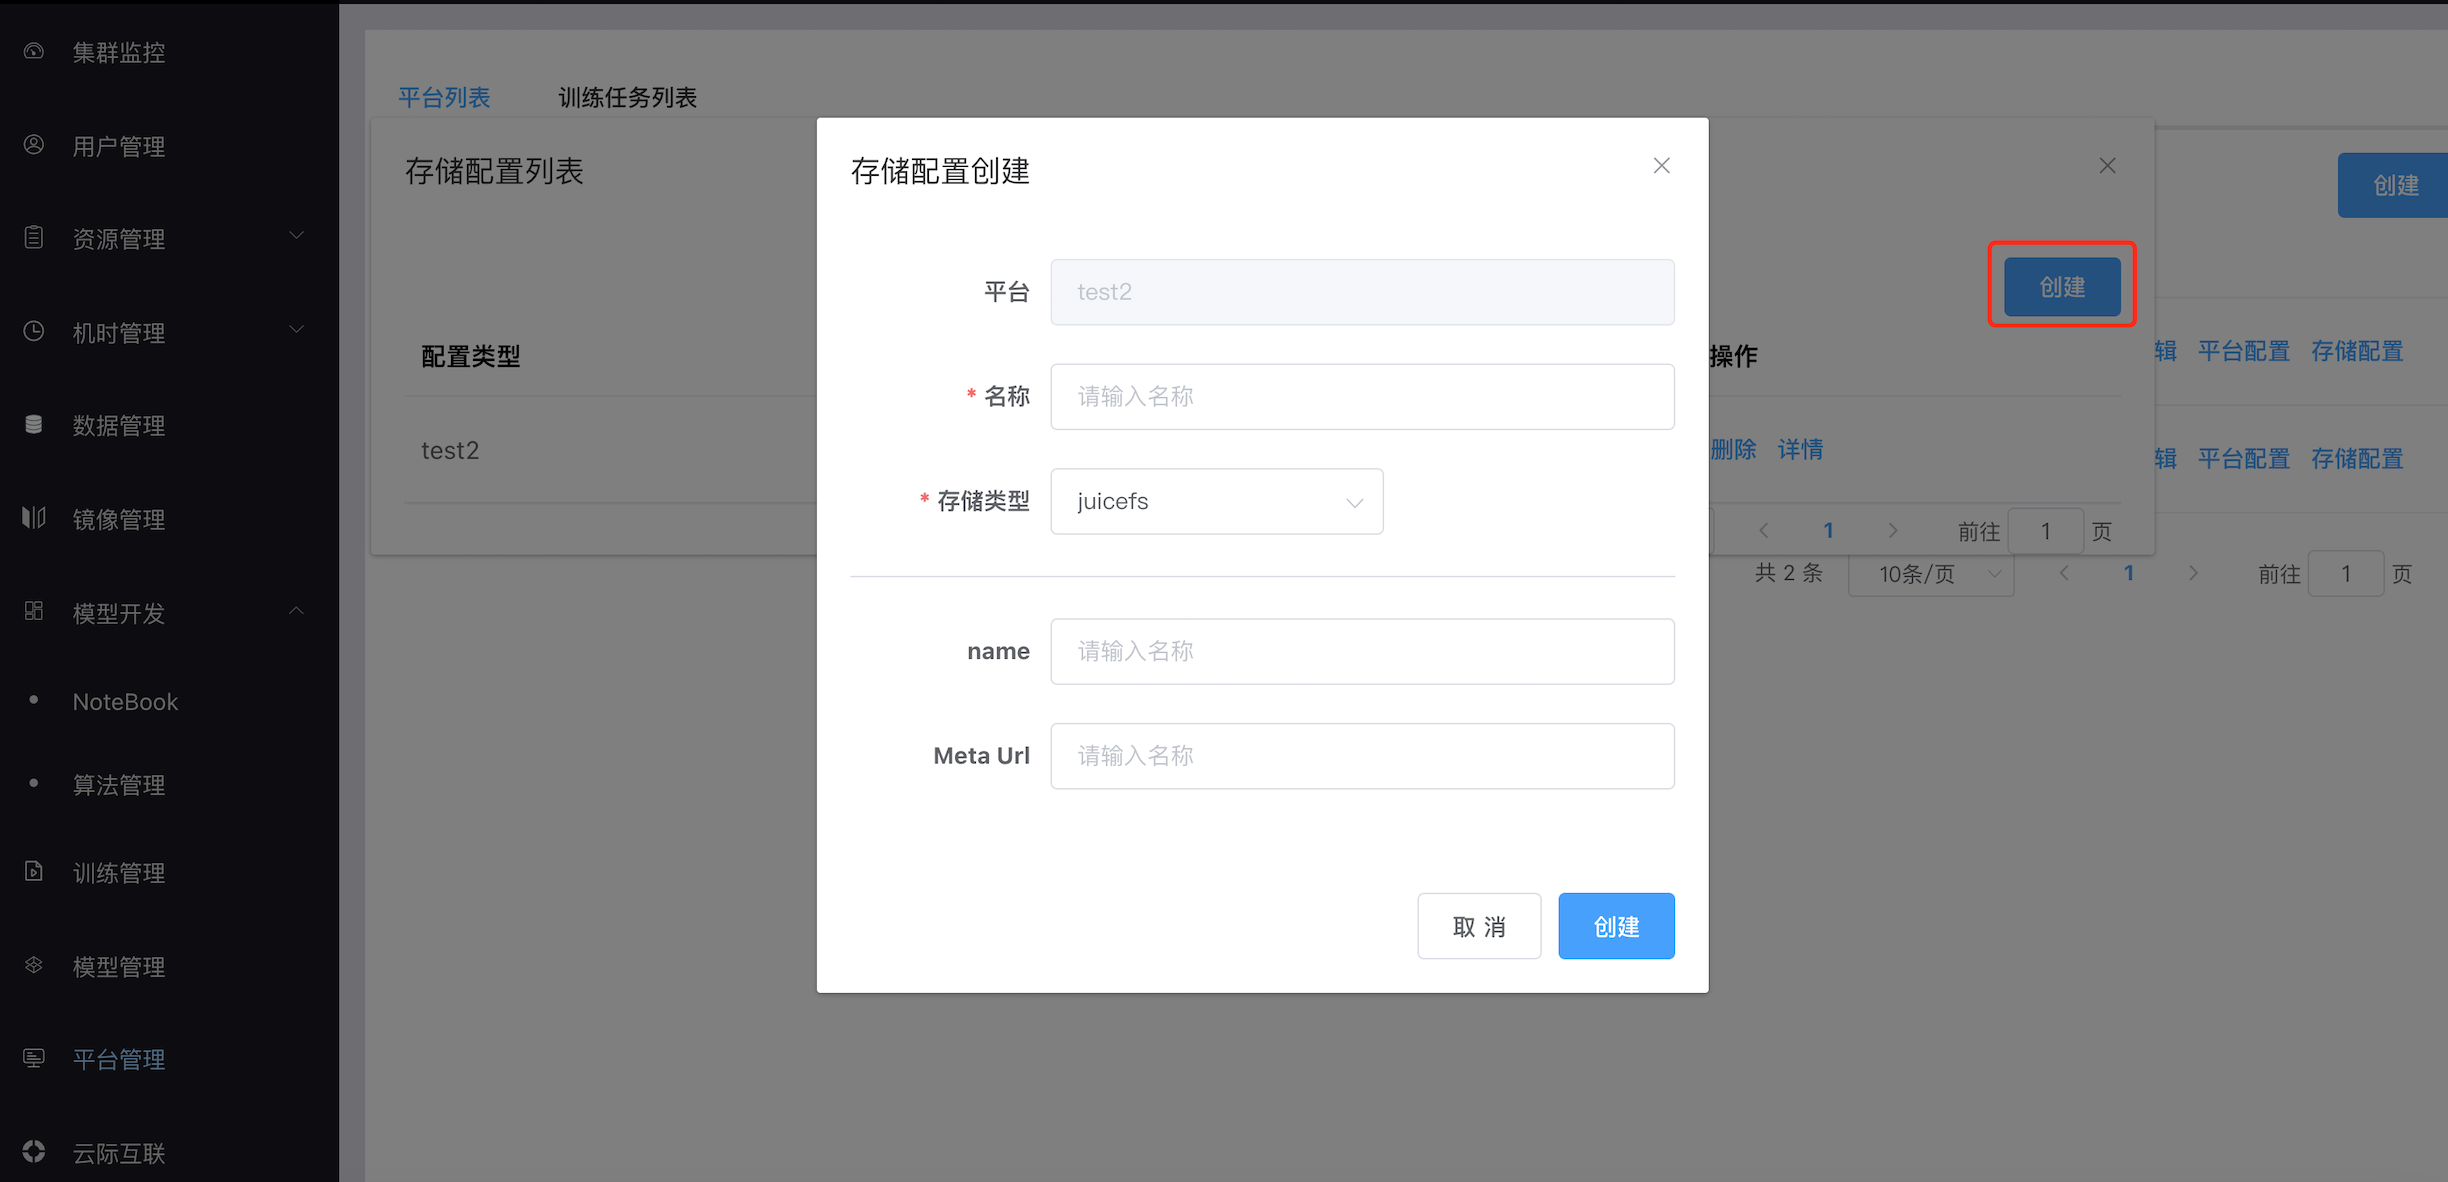The image size is (2448, 1182).
Task: Focus 前往 page input in platform list pagination
Action: point(2346,574)
